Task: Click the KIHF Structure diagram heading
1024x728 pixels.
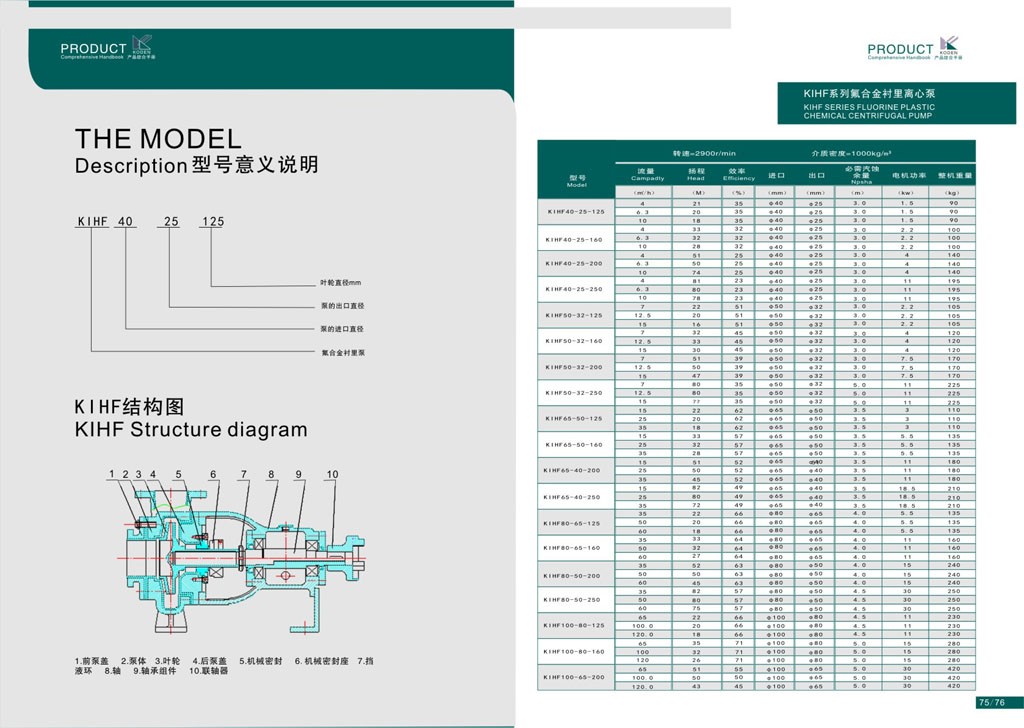Action: [191, 430]
